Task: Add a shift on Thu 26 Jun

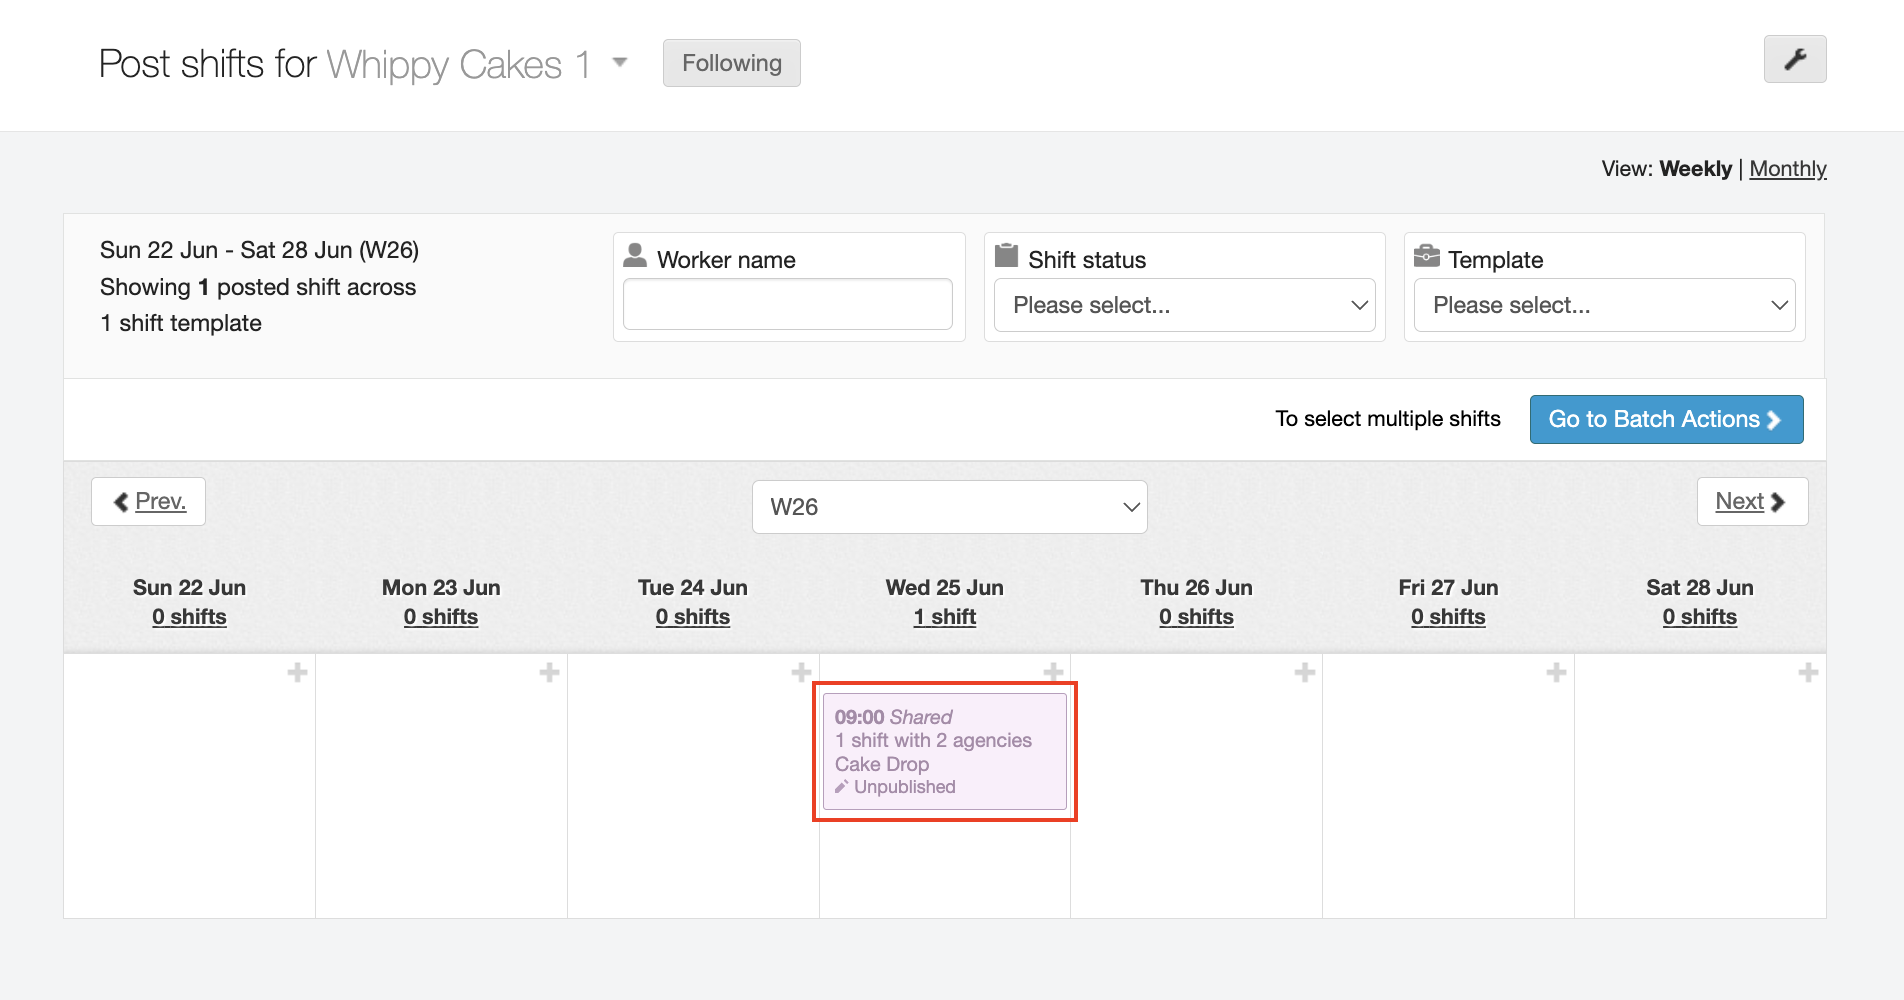Action: point(1304,672)
